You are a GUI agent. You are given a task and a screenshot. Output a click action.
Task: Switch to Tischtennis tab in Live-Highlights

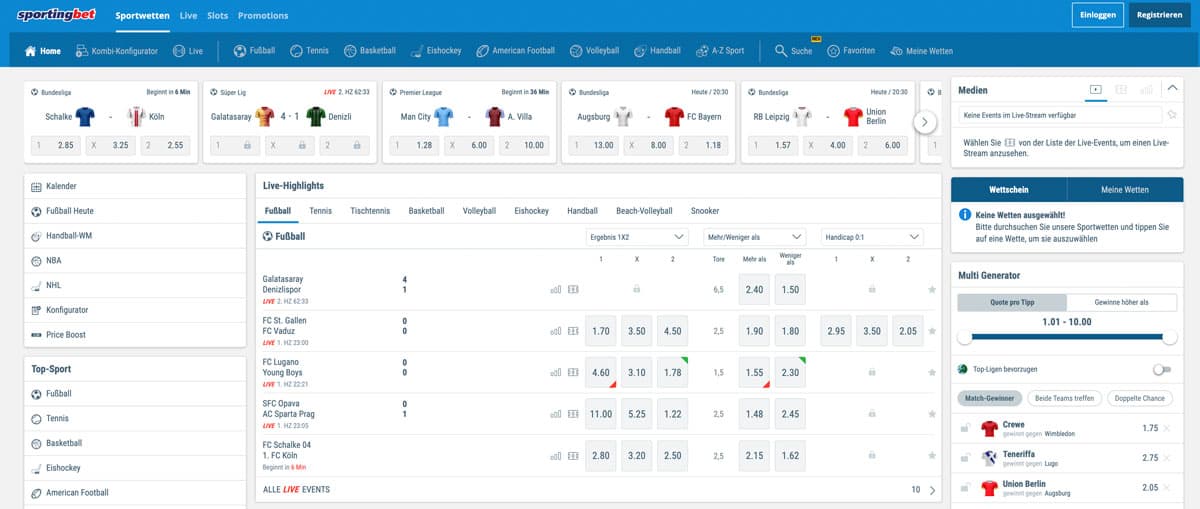click(x=370, y=211)
